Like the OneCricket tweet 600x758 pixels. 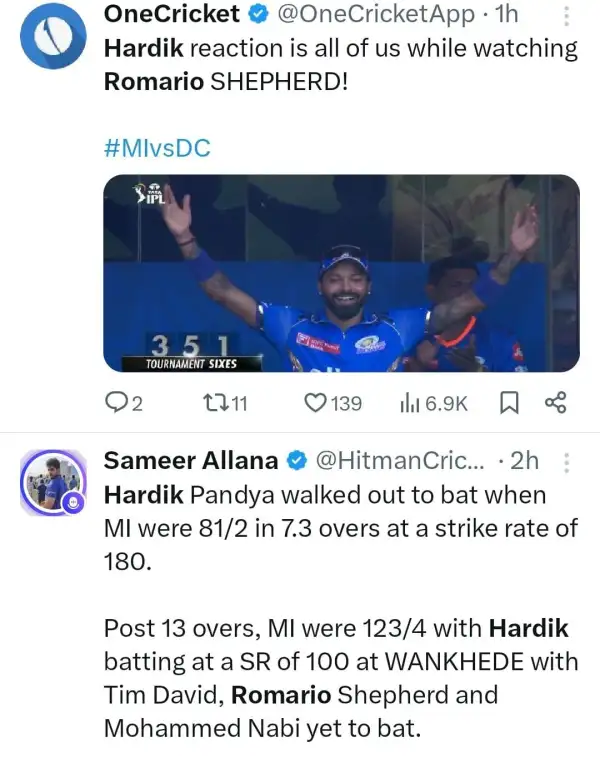[x=333, y=403]
